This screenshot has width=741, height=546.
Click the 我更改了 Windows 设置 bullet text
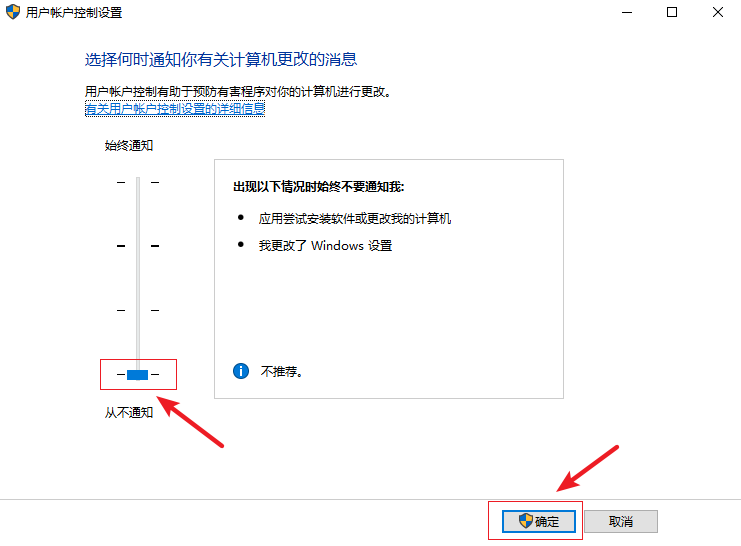click(325, 246)
